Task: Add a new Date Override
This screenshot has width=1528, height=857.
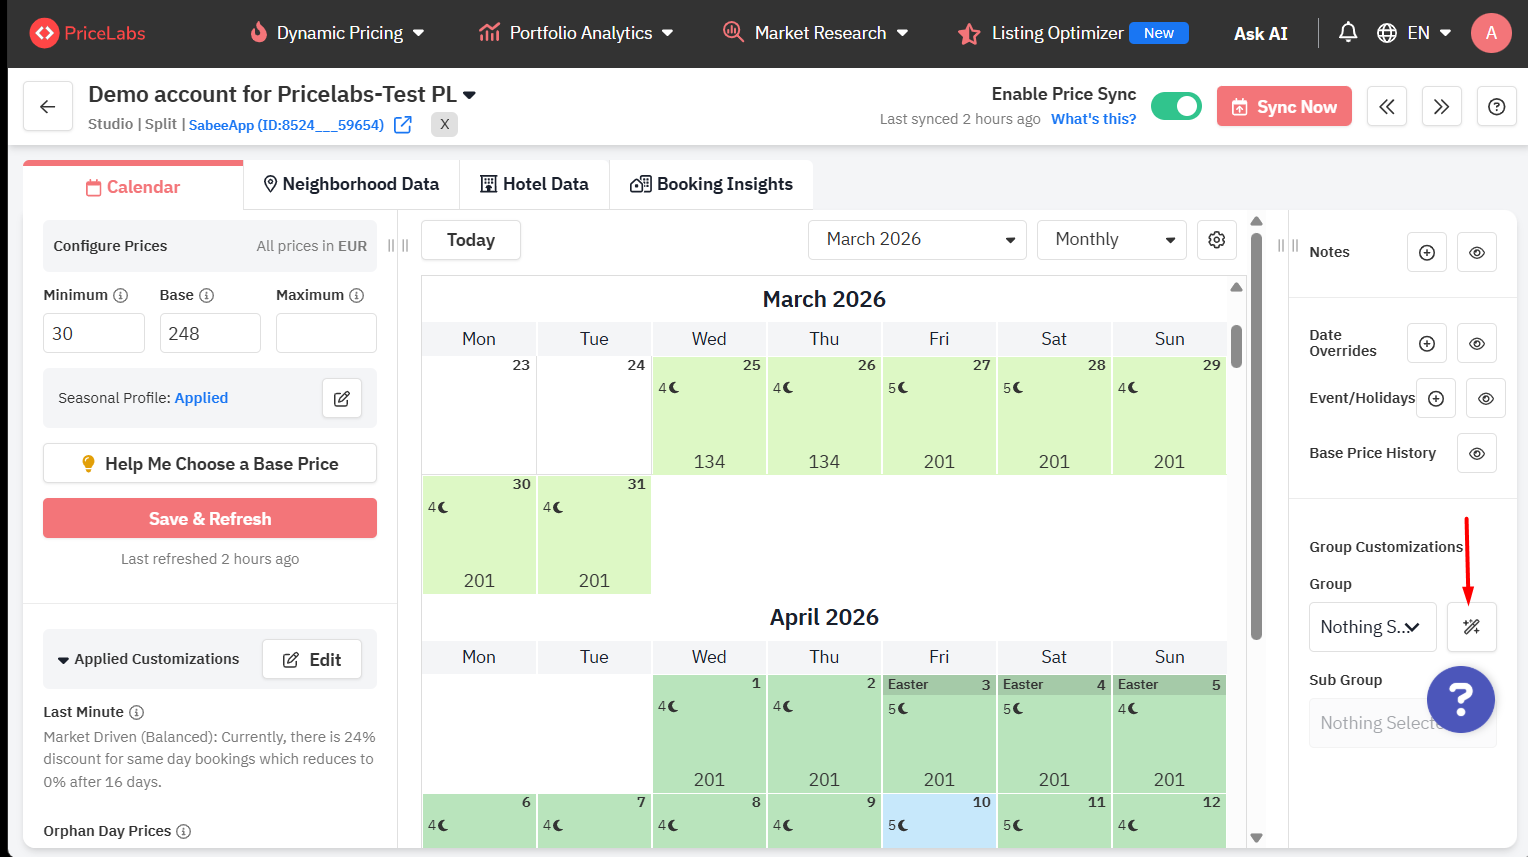Action: pos(1426,343)
